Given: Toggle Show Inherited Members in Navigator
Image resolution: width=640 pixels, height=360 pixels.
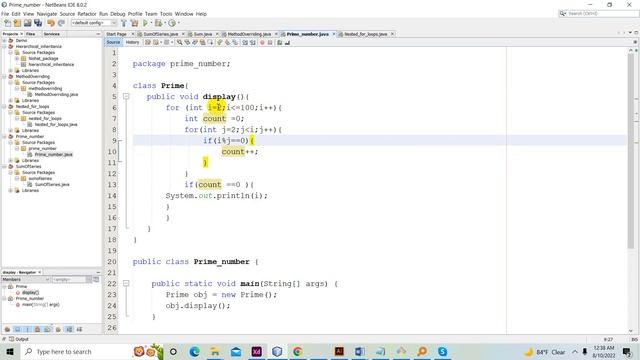Looking at the screenshot, I should click(x=7, y=329).
